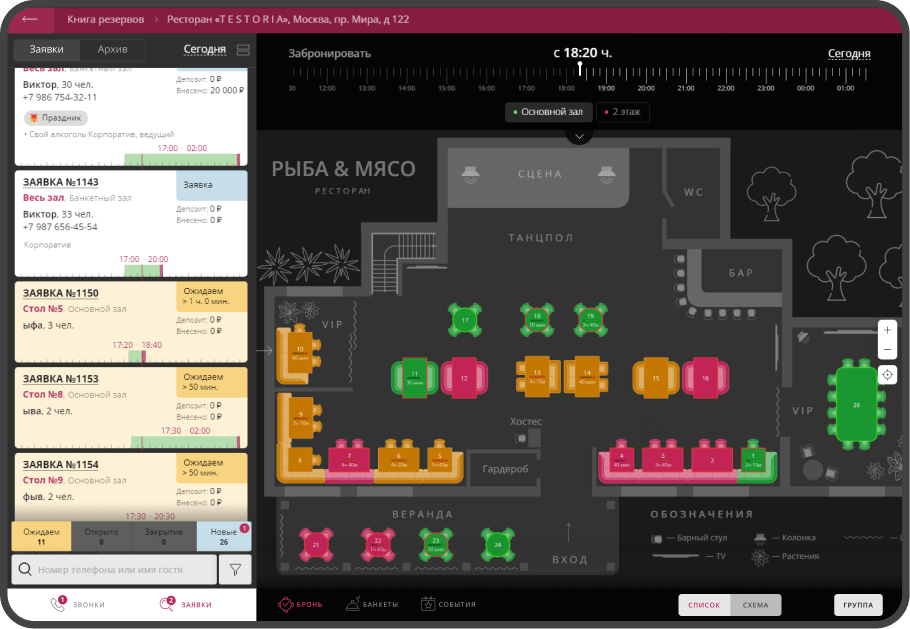The width and height of the screenshot is (910, 629).
Task: Expand the chevron below the hall tabs
Action: 579,136
